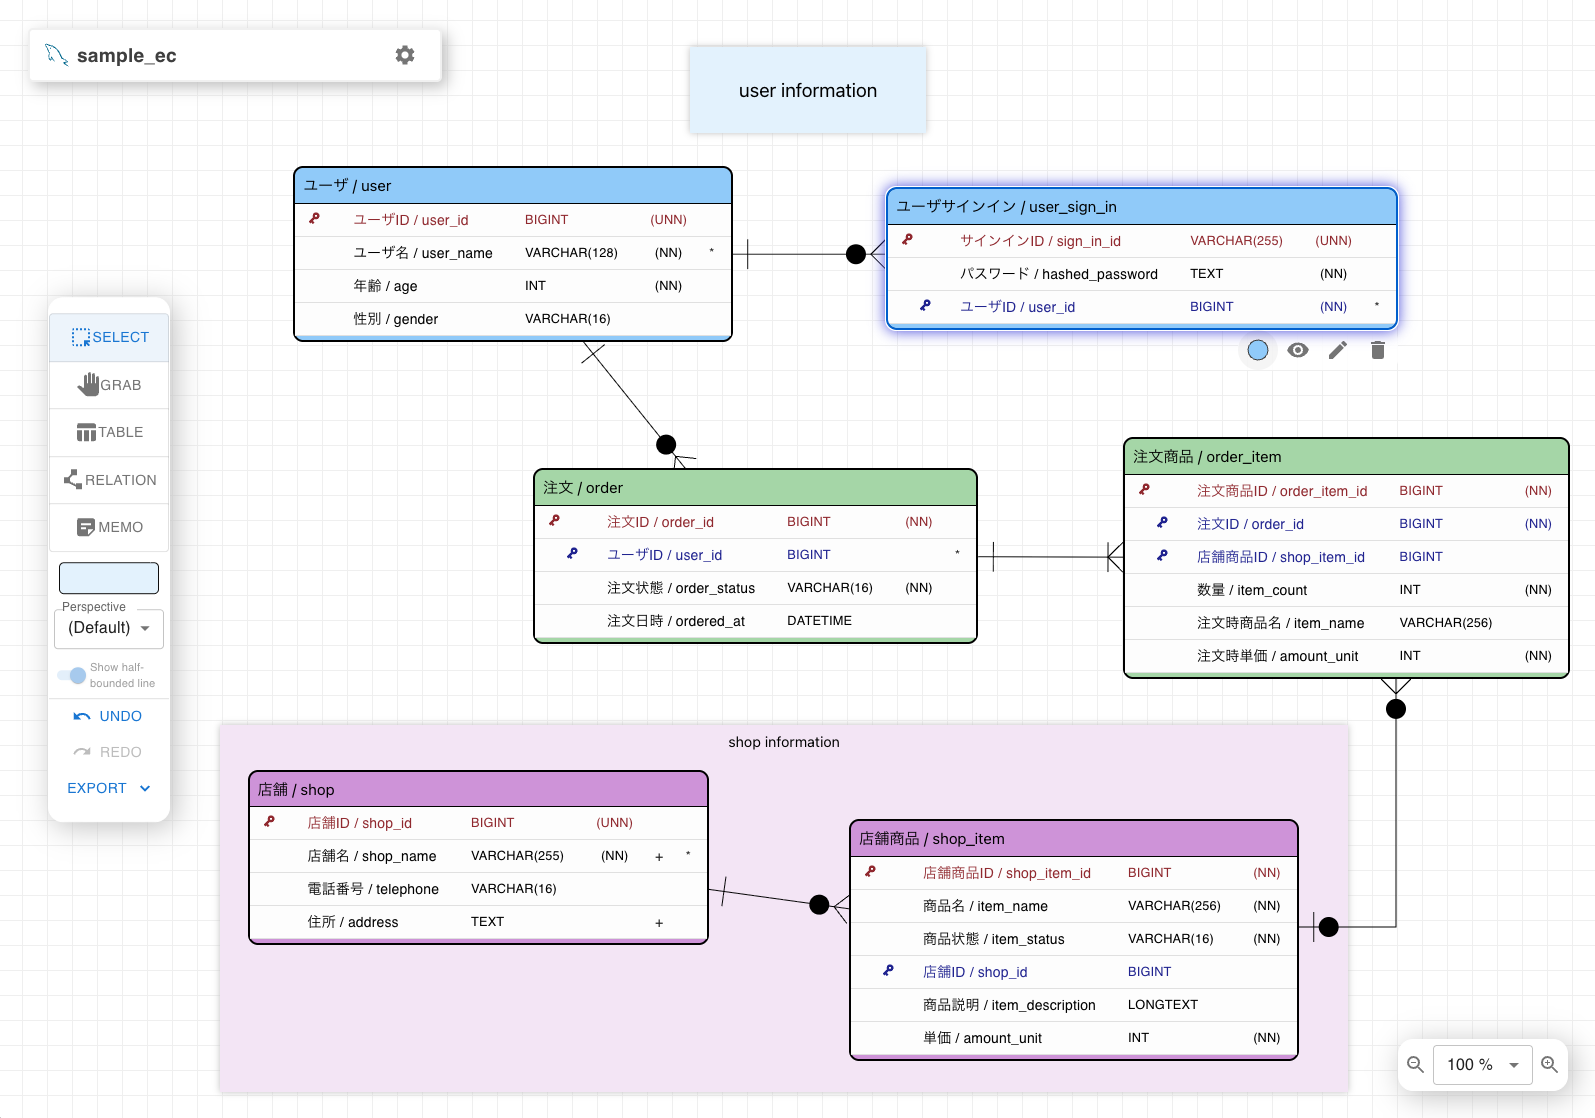This screenshot has width=1595, height=1118.
Task: Click primary key icon of shop_item_id in shop_item
Action: [x=871, y=872]
